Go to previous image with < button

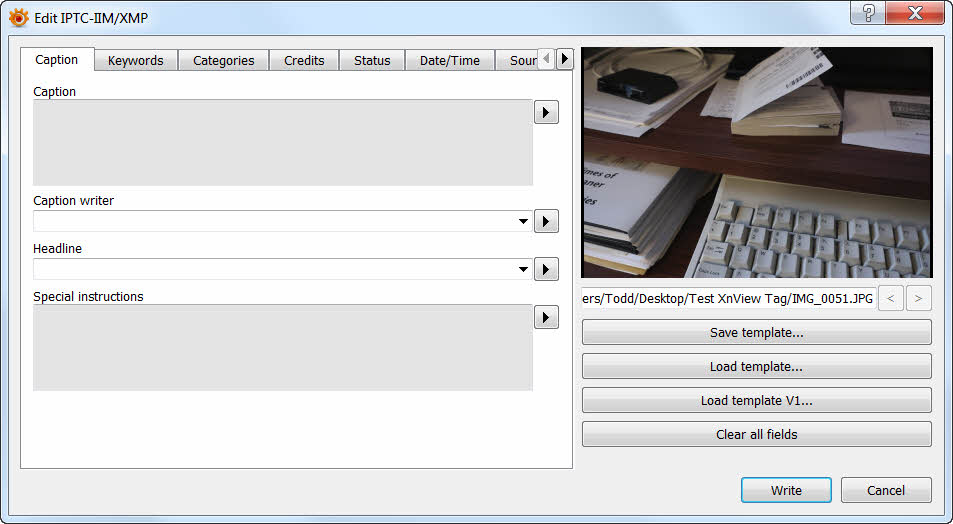point(890,298)
